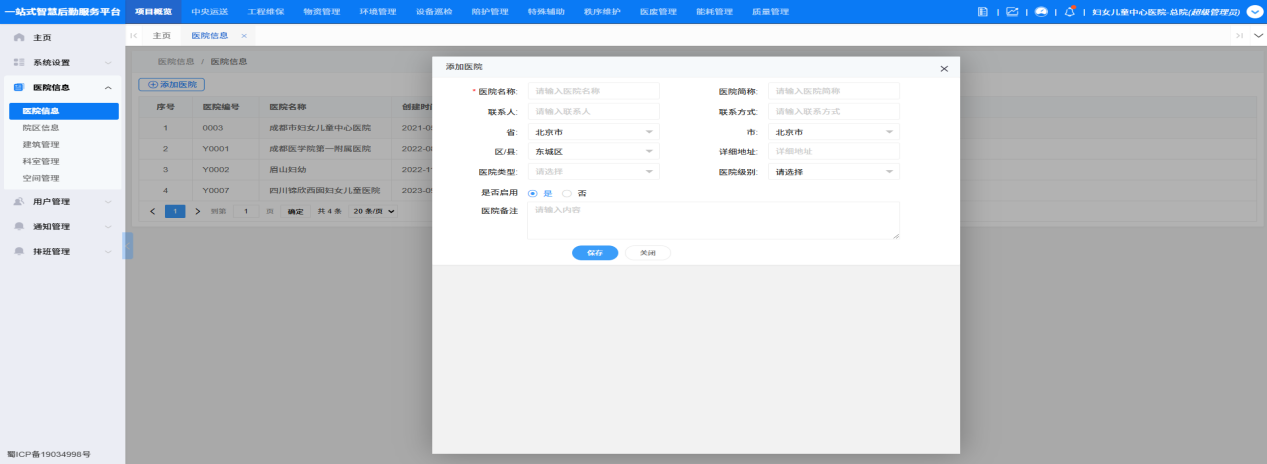The width and height of the screenshot is (1267, 464).
Task: Expand the 用户管理 sidebar menu
Action: pyautogui.click(x=108, y=201)
